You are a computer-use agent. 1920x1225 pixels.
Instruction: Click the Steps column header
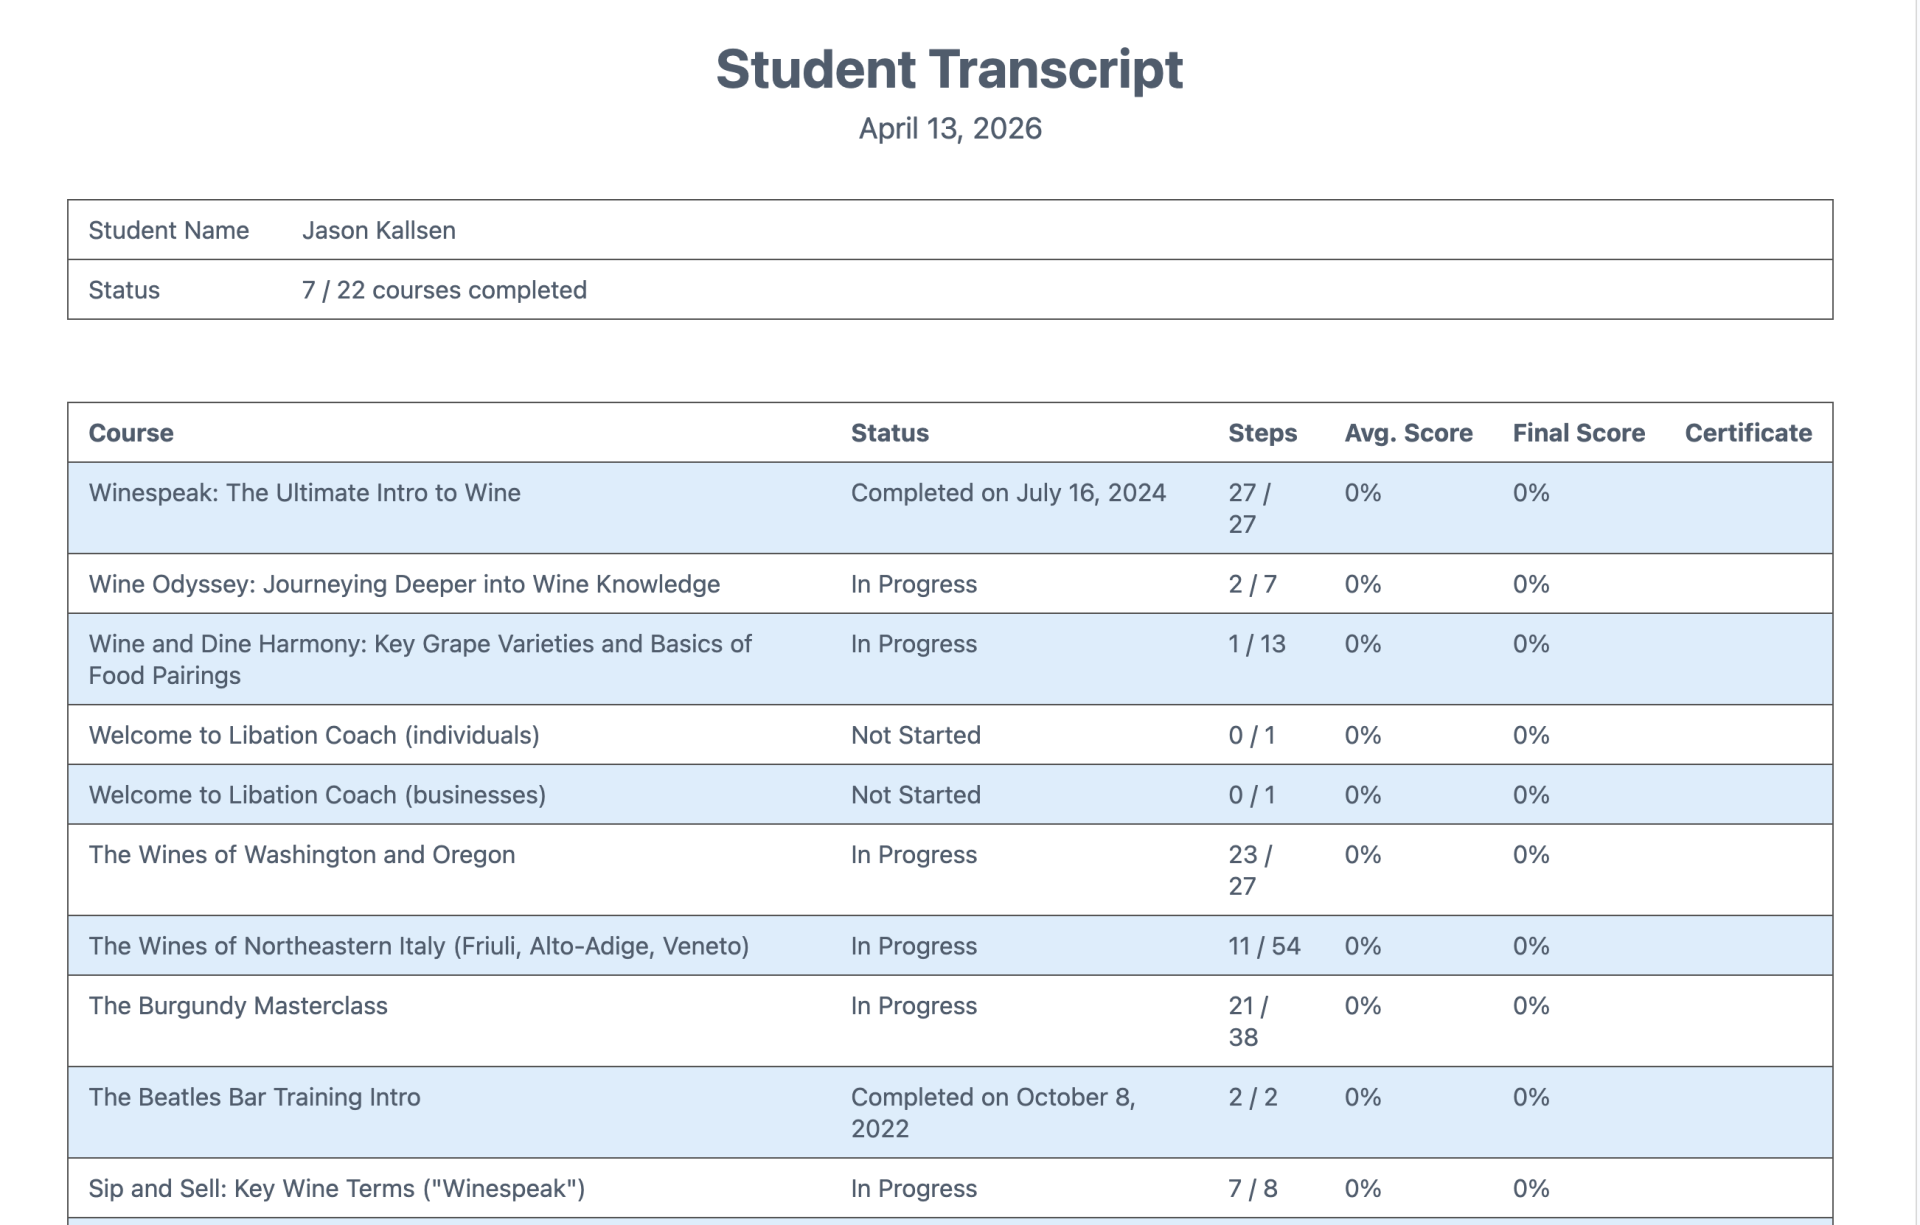[x=1262, y=433]
